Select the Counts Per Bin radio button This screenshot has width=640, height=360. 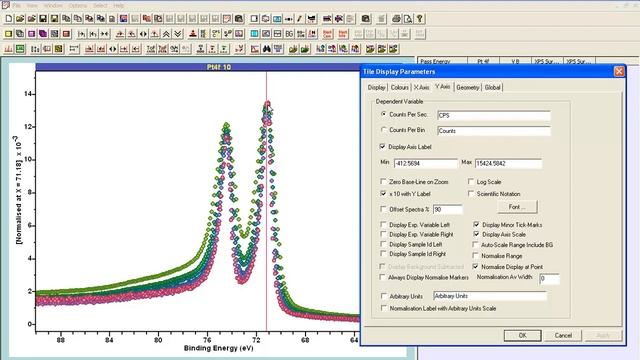tap(383, 130)
